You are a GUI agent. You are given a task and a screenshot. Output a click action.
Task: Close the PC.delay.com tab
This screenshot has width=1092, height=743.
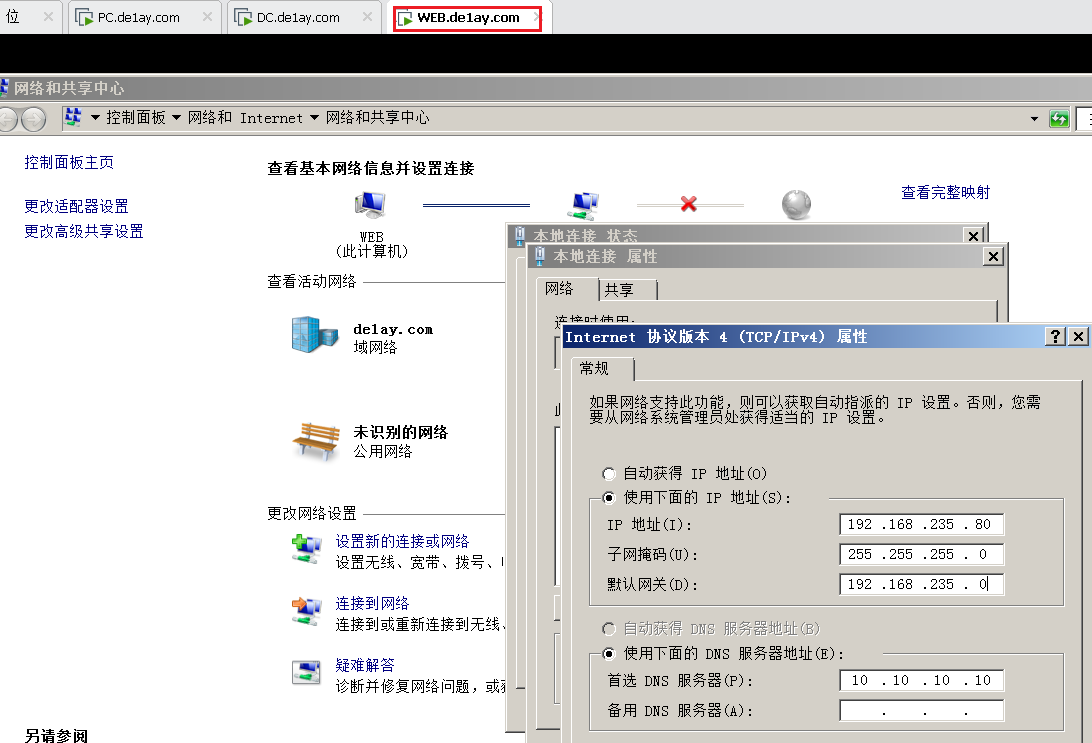coord(207,17)
